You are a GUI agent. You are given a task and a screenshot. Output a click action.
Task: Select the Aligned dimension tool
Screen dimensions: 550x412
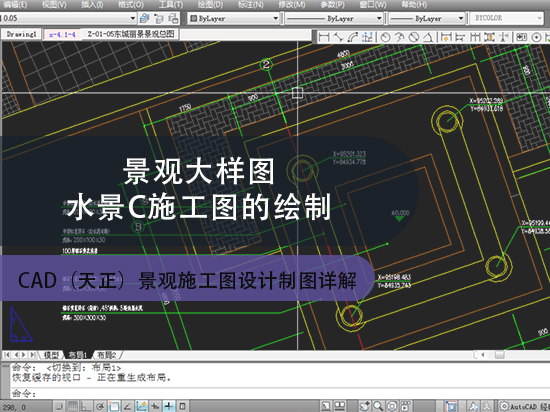[x=338, y=37]
